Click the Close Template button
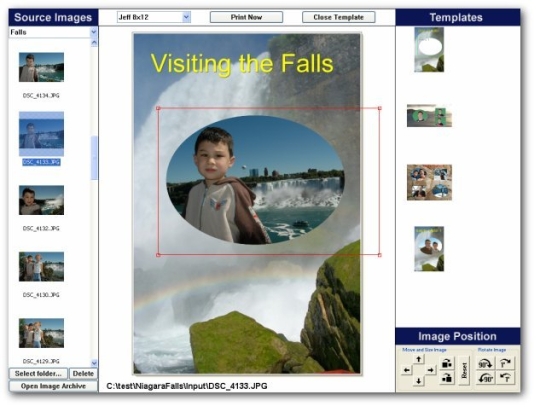Viewport: 540px width, 412px height. [339, 17]
